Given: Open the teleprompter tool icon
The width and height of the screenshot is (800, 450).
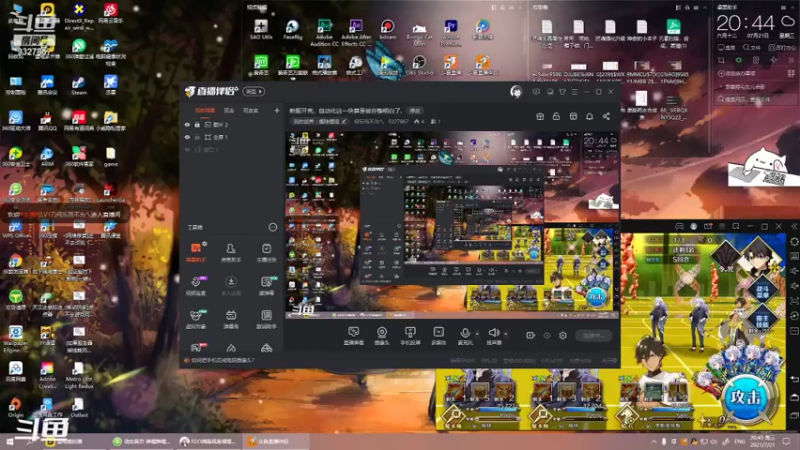Looking at the screenshot, I should pos(266,286).
